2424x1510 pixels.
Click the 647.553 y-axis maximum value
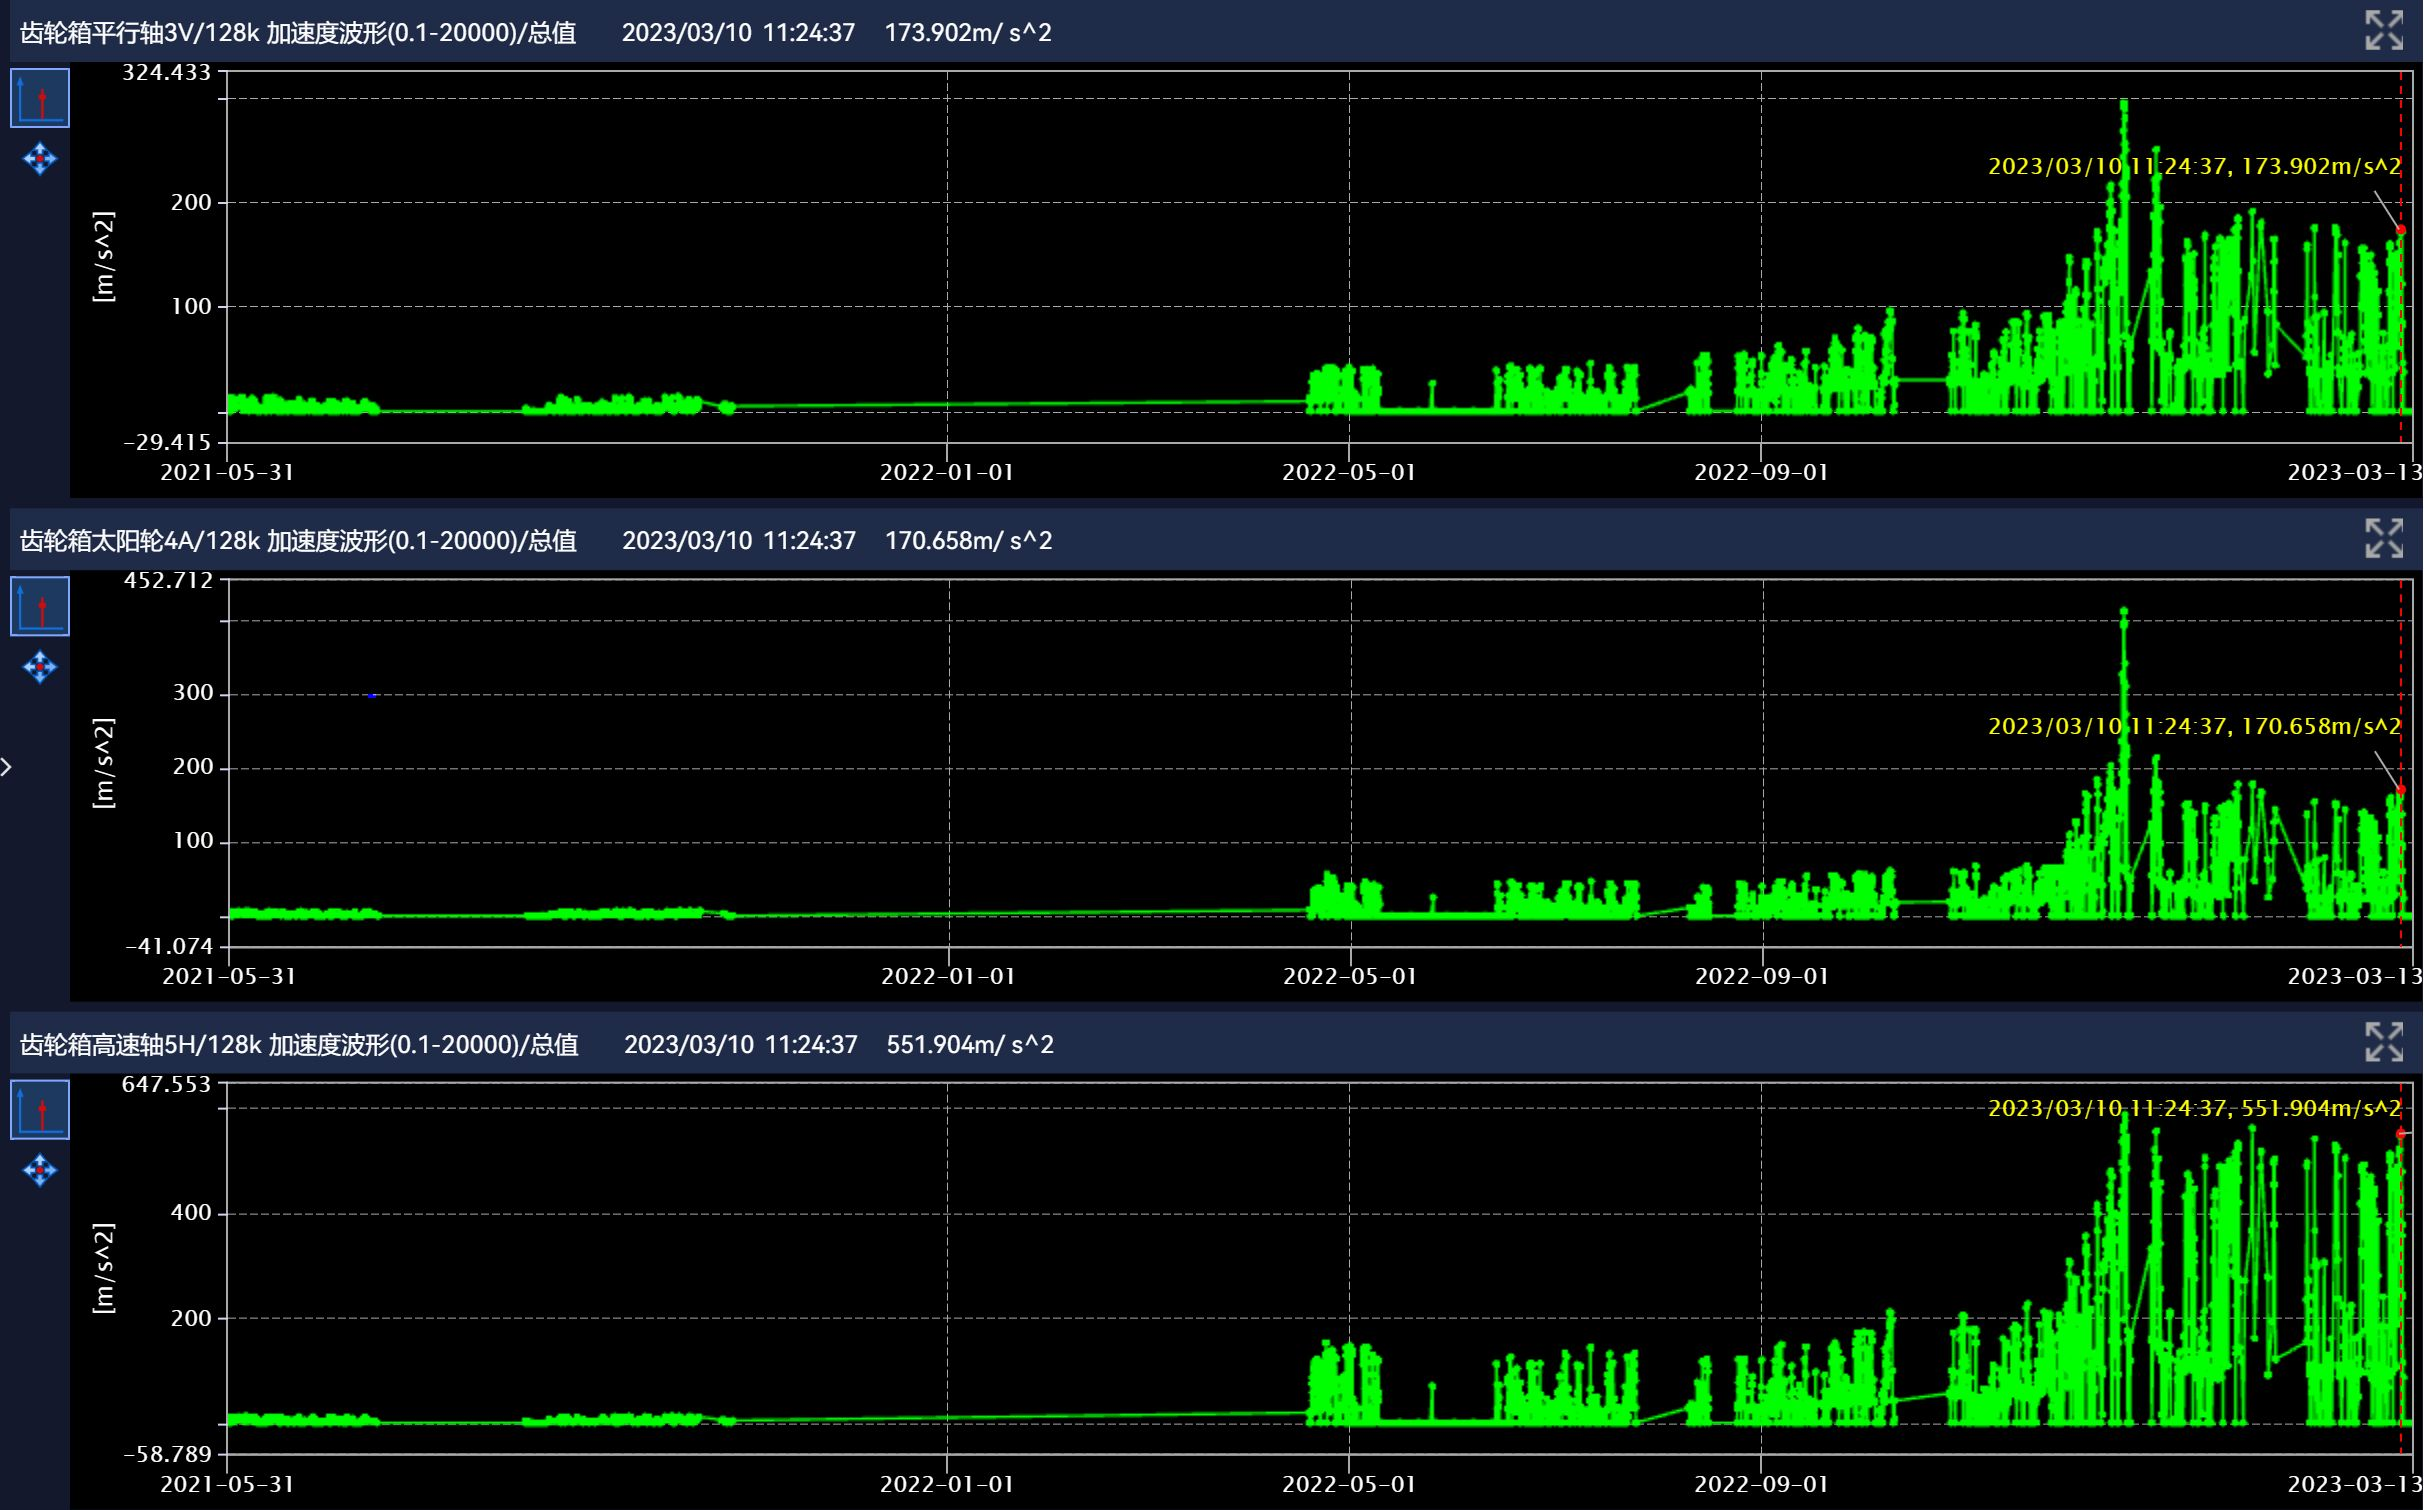[167, 1084]
